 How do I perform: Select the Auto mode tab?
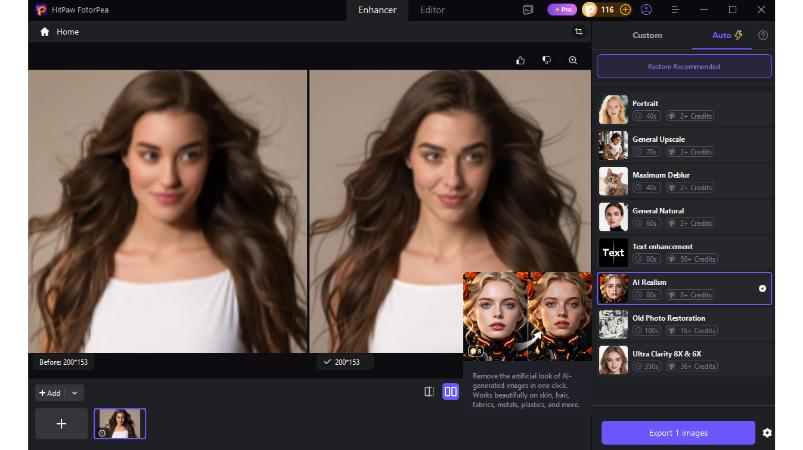[727, 35]
